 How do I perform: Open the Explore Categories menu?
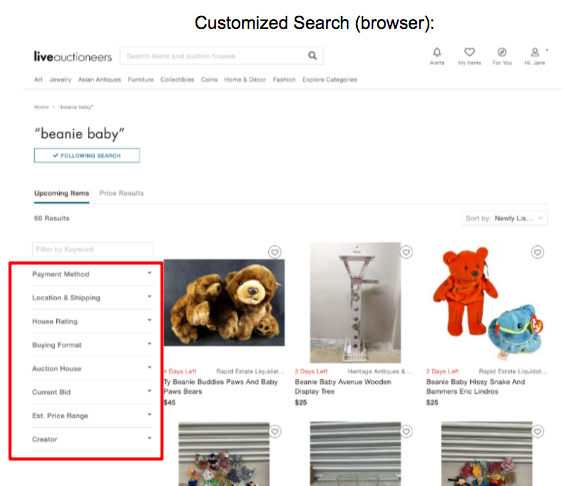[x=330, y=80]
